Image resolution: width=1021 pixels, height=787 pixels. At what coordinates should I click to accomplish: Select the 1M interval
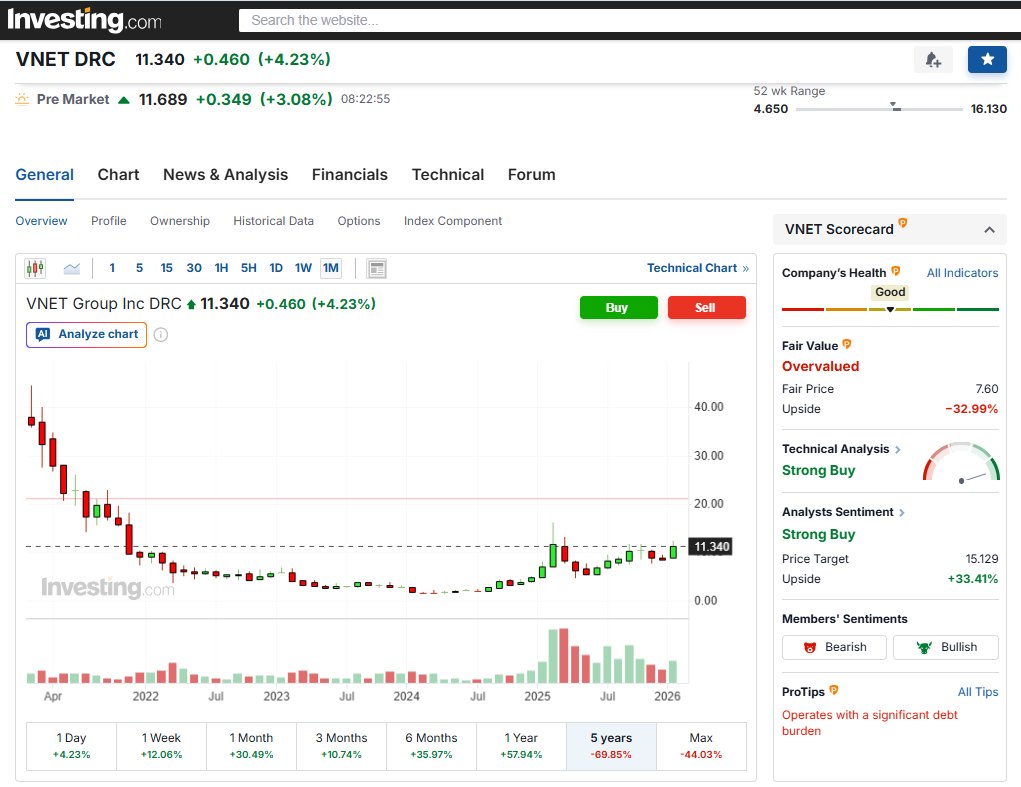(x=331, y=268)
